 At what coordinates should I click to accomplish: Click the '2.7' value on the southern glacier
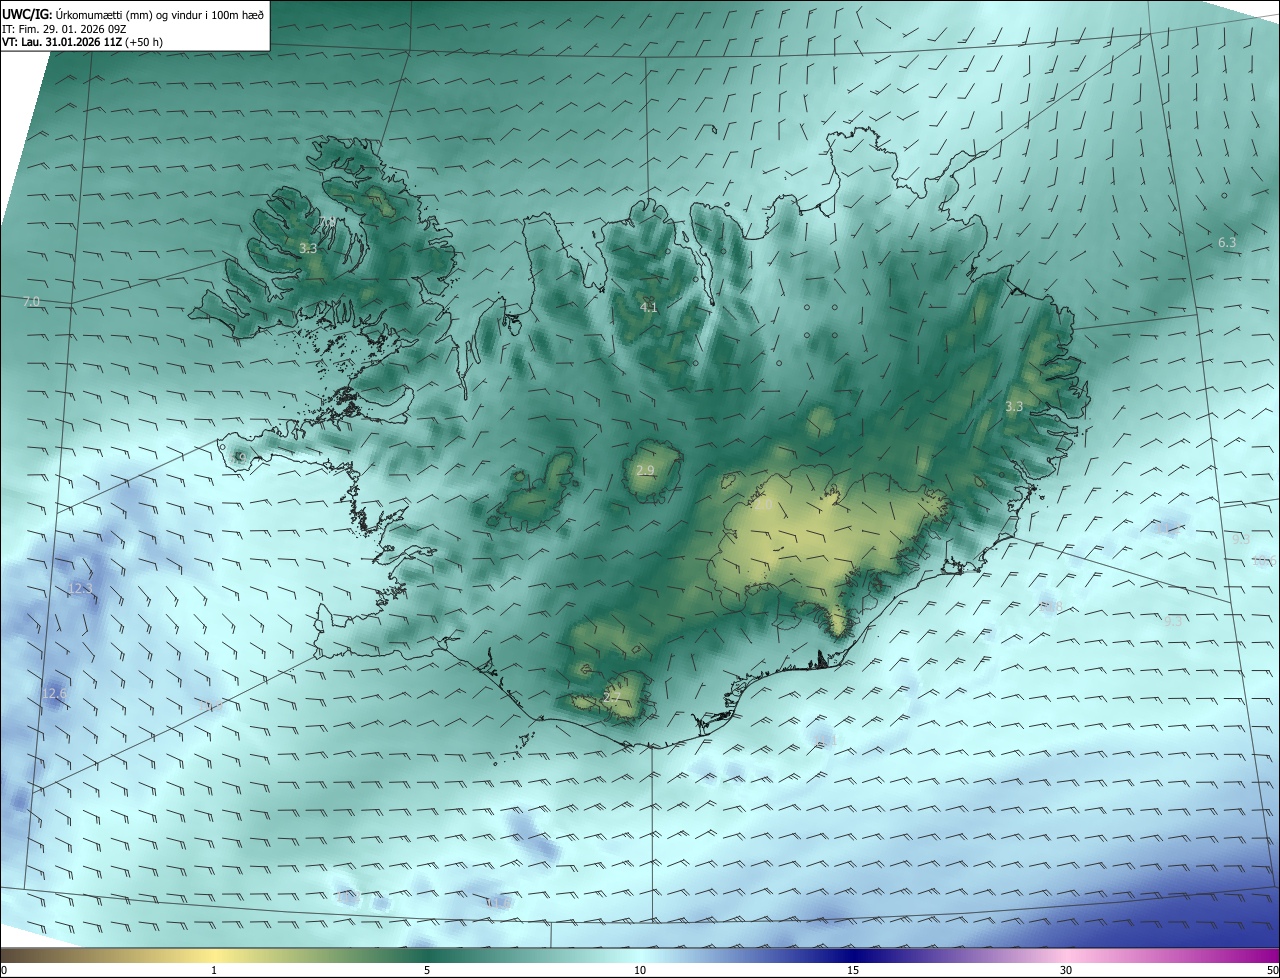612,697
